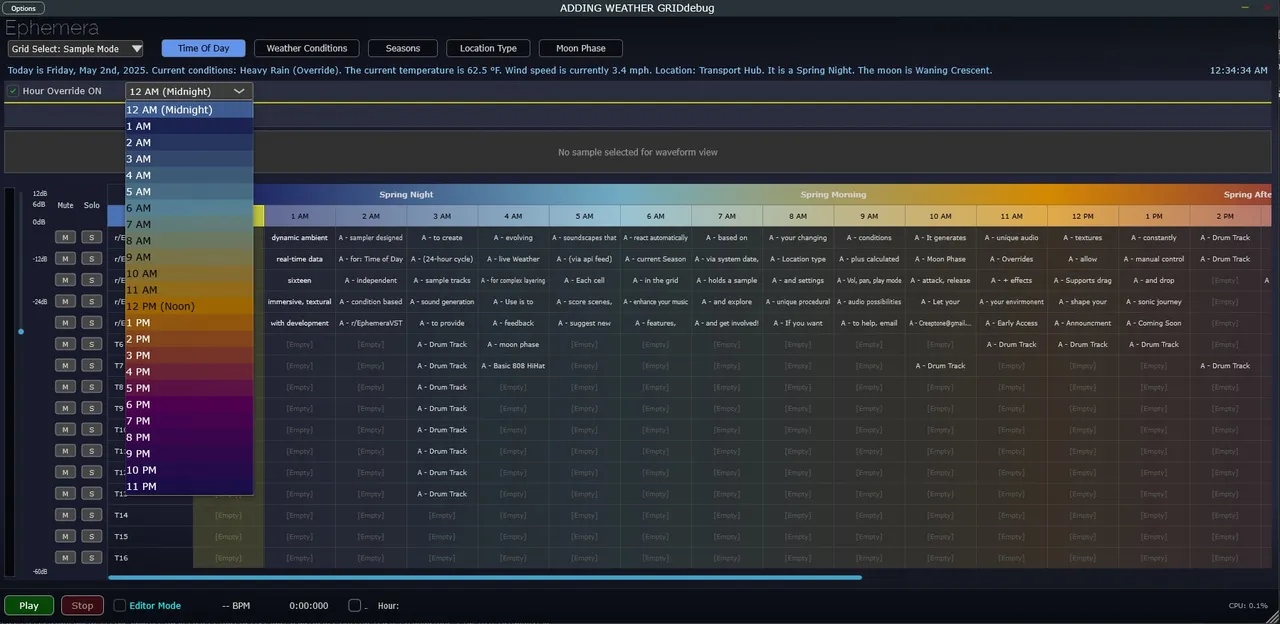
Task: Mute track T14 with its M button
Action: click(x=65, y=515)
